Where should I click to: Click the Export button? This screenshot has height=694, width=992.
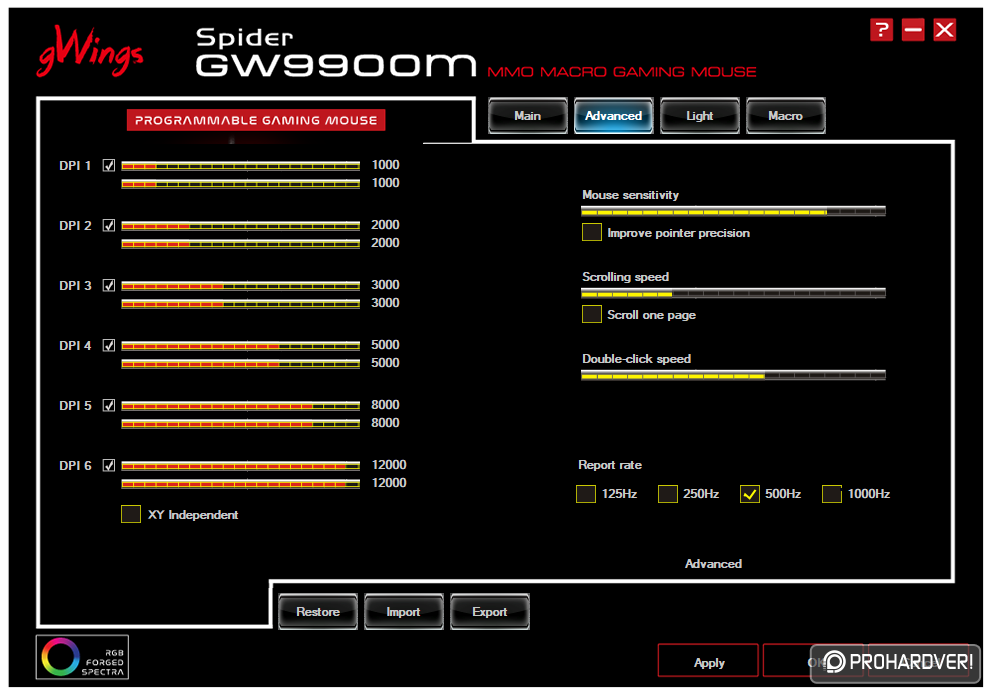tap(490, 612)
